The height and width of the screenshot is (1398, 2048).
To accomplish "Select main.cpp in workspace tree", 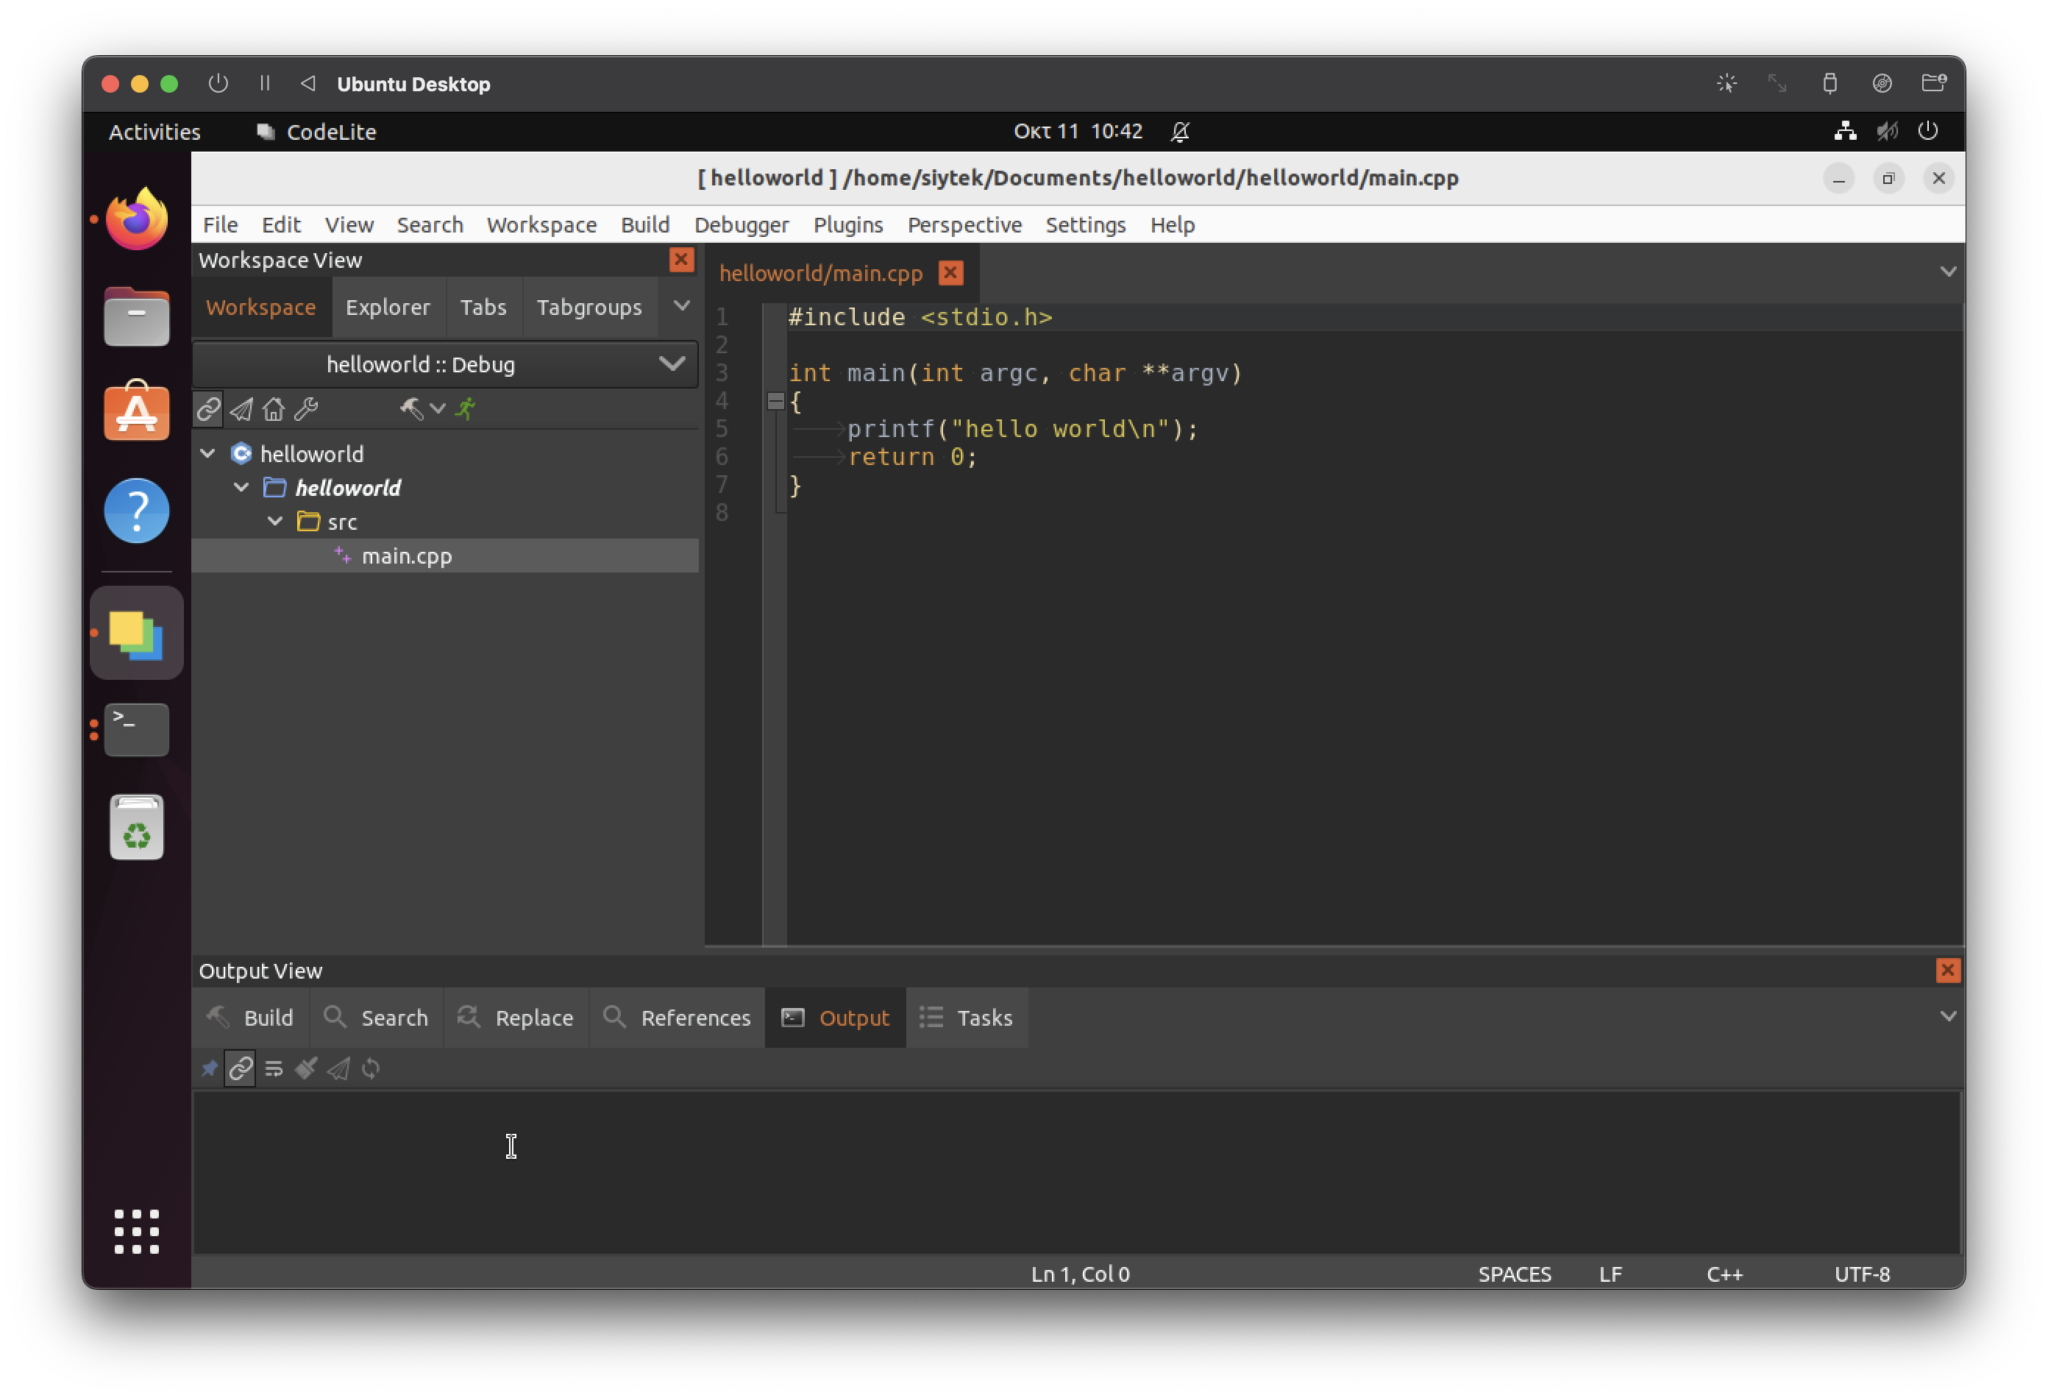I will pyautogui.click(x=445, y=556).
